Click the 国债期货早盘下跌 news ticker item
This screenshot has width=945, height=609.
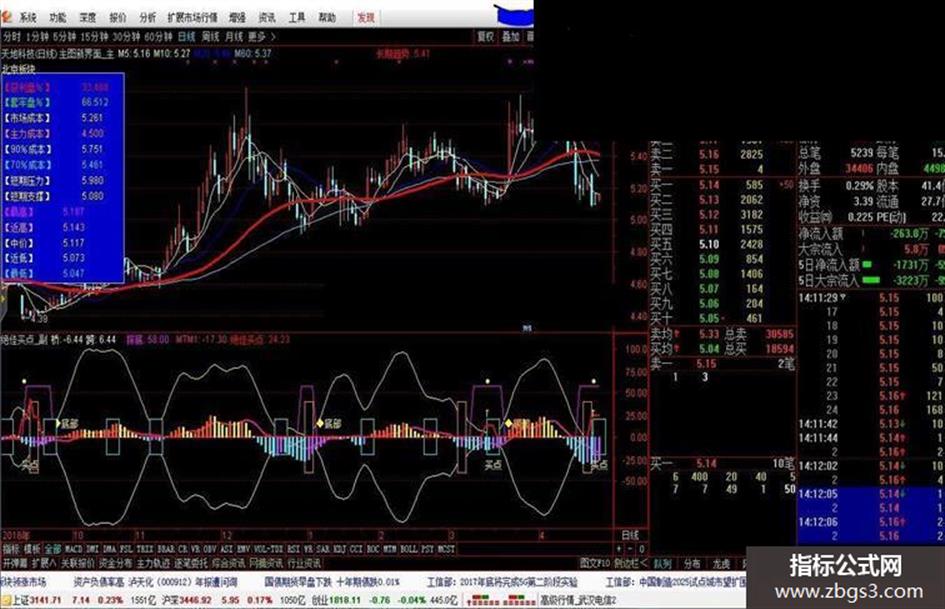(298, 582)
